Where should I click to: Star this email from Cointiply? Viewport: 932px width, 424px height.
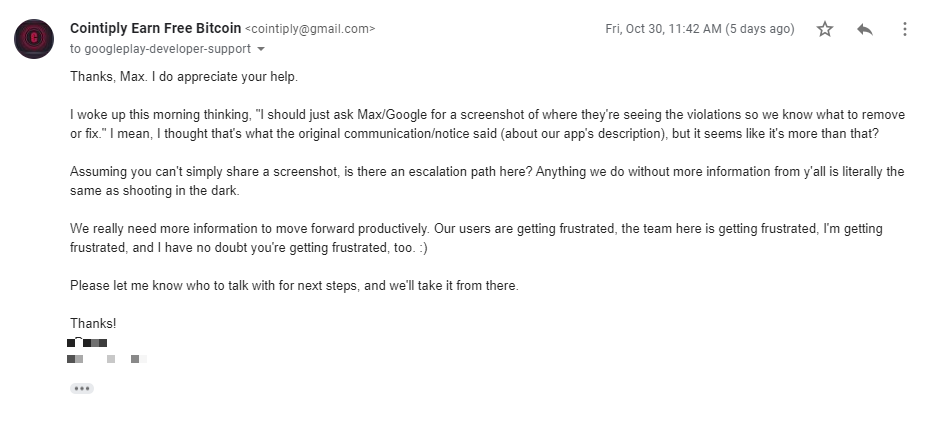click(824, 29)
